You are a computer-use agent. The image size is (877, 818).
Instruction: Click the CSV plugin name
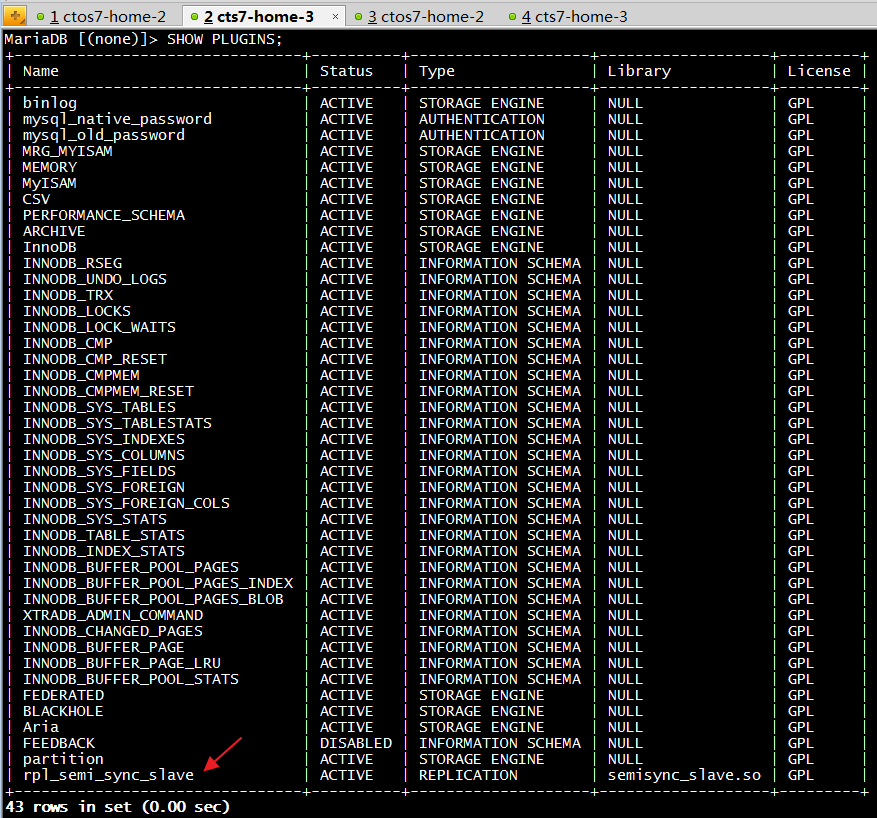[x=36, y=199]
